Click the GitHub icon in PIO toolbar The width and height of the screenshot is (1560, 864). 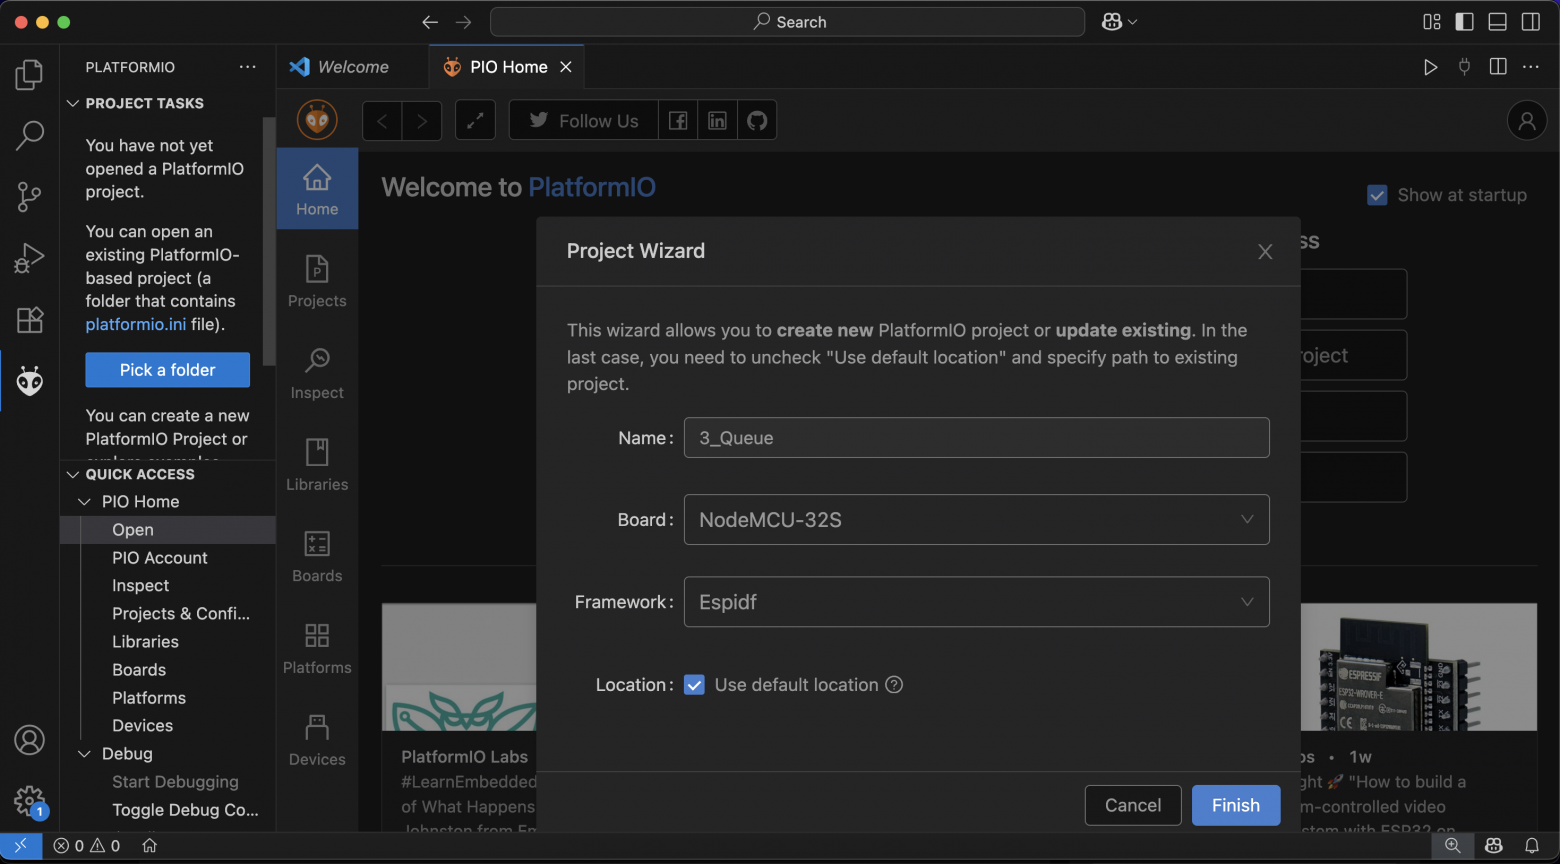757,121
